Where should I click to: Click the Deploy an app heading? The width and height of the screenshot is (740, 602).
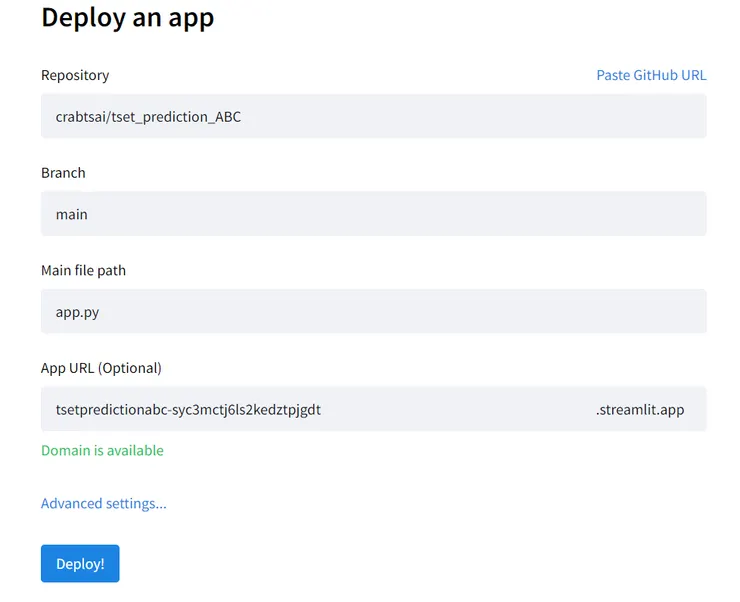pyautogui.click(x=127, y=18)
